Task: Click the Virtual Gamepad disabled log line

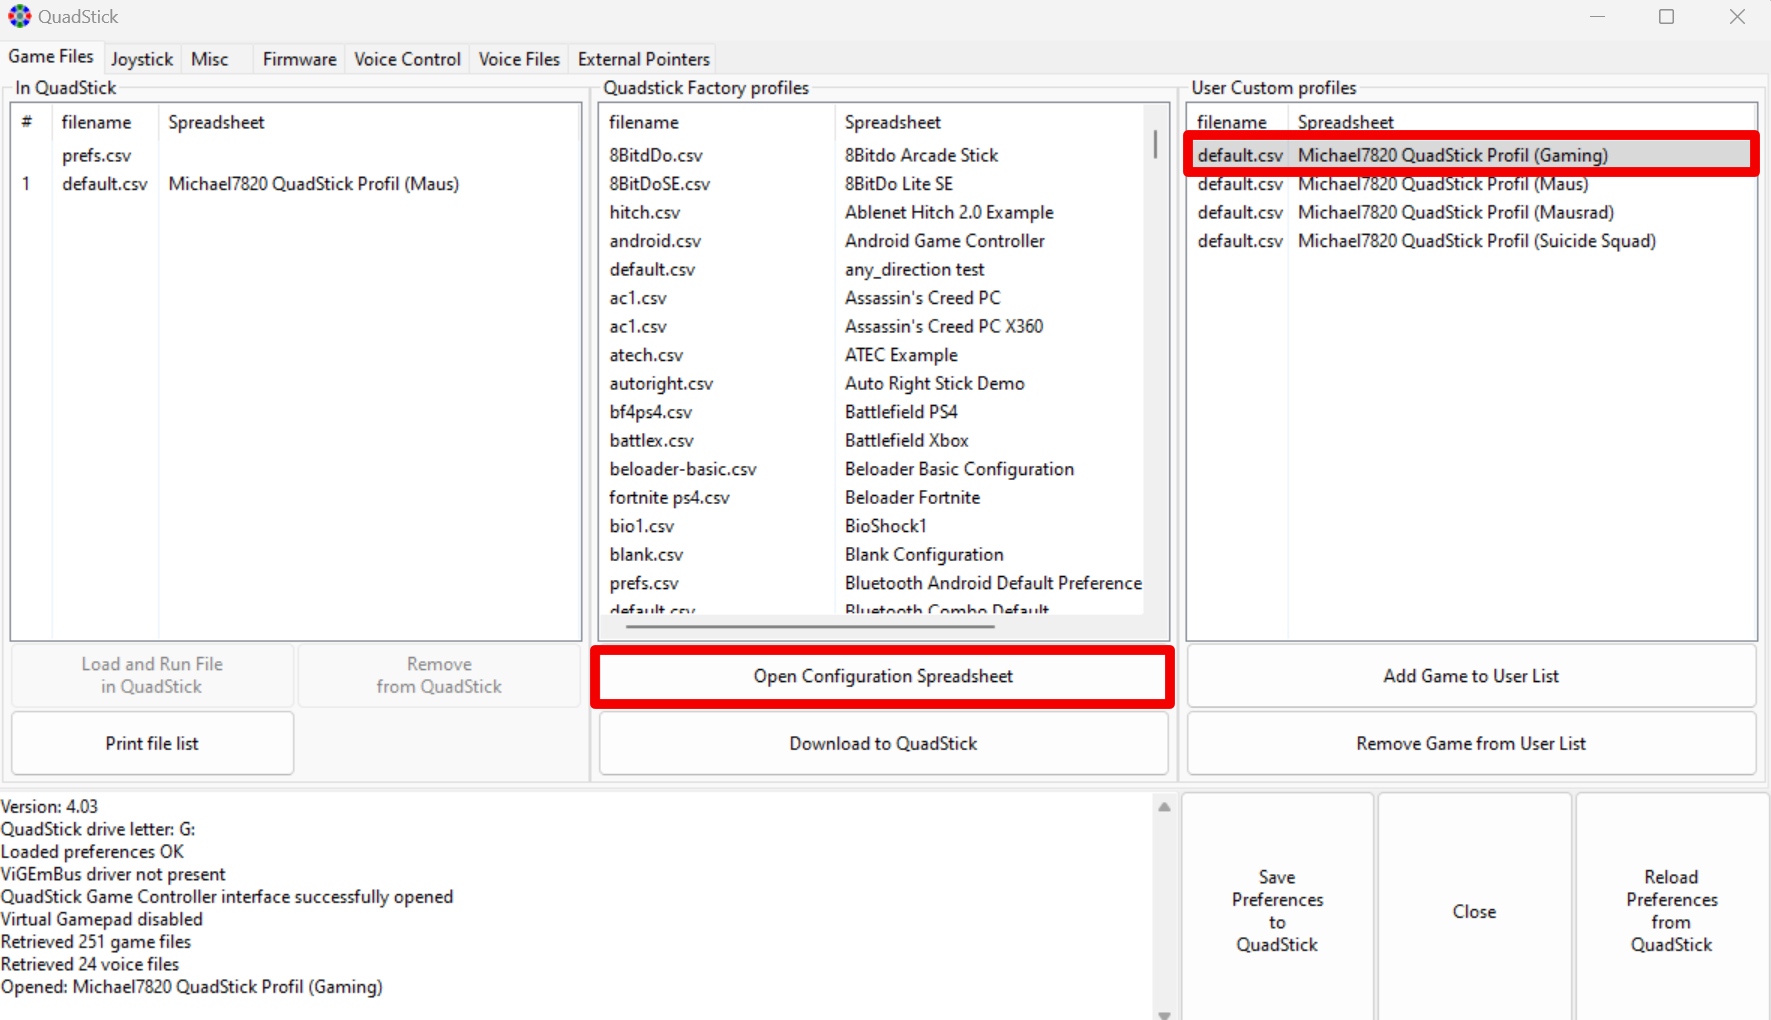Action: [102, 919]
